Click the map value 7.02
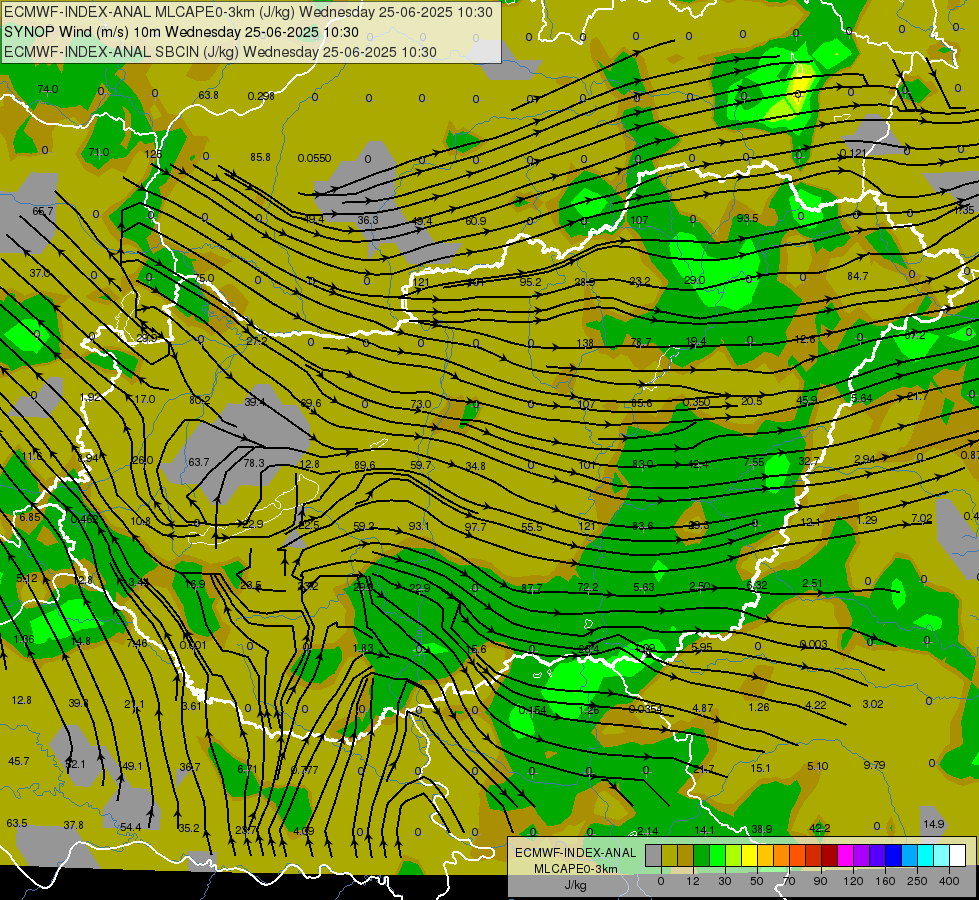Viewport: 979px width, 900px height. [922, 518]
